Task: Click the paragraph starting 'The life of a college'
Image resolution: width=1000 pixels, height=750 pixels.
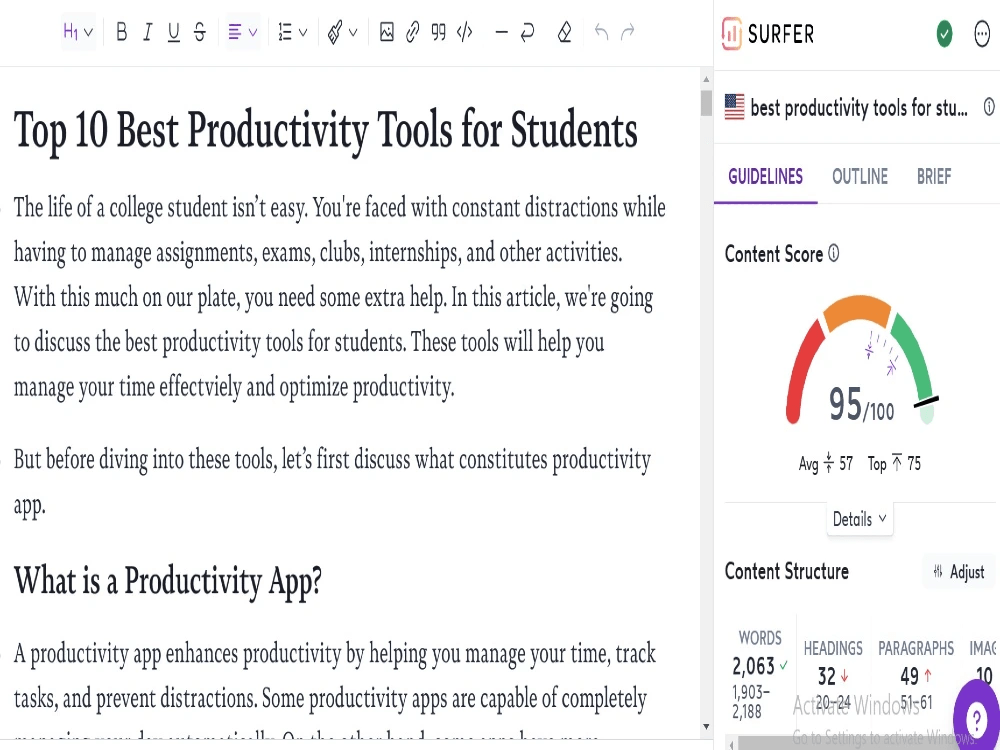Action: click(x=340, y=297)
